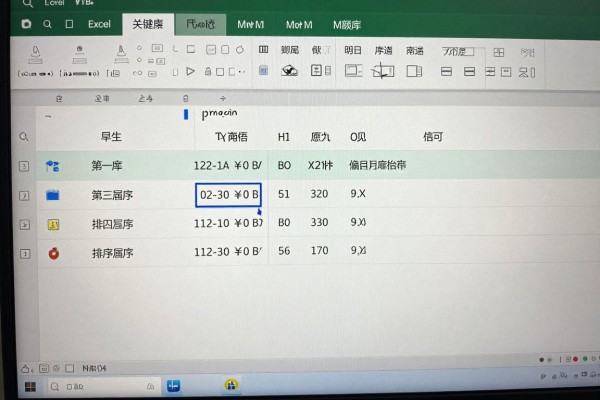The height and width of the screenshot is (400, 600).
Task: Switch to the 关键康 ribbon tab
Action: pos(148,24)
